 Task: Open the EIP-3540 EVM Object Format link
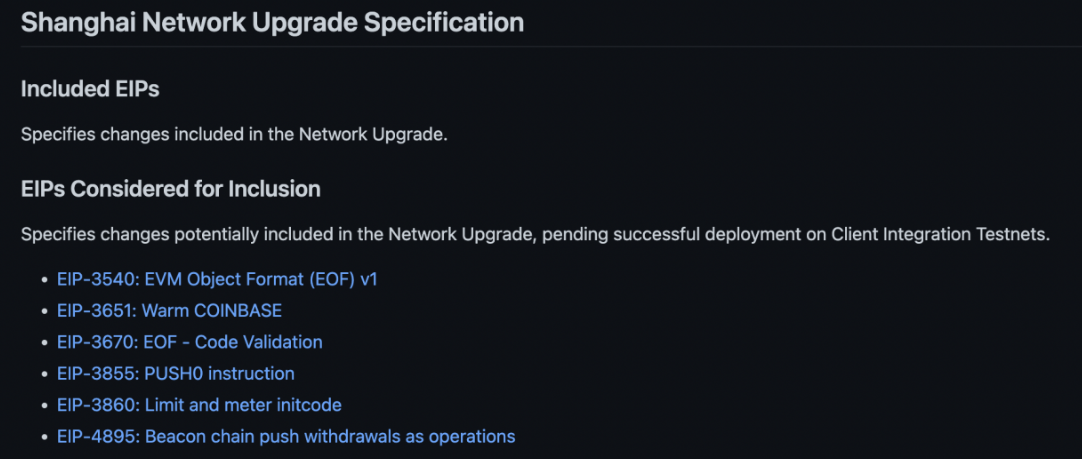coord(217,280)
